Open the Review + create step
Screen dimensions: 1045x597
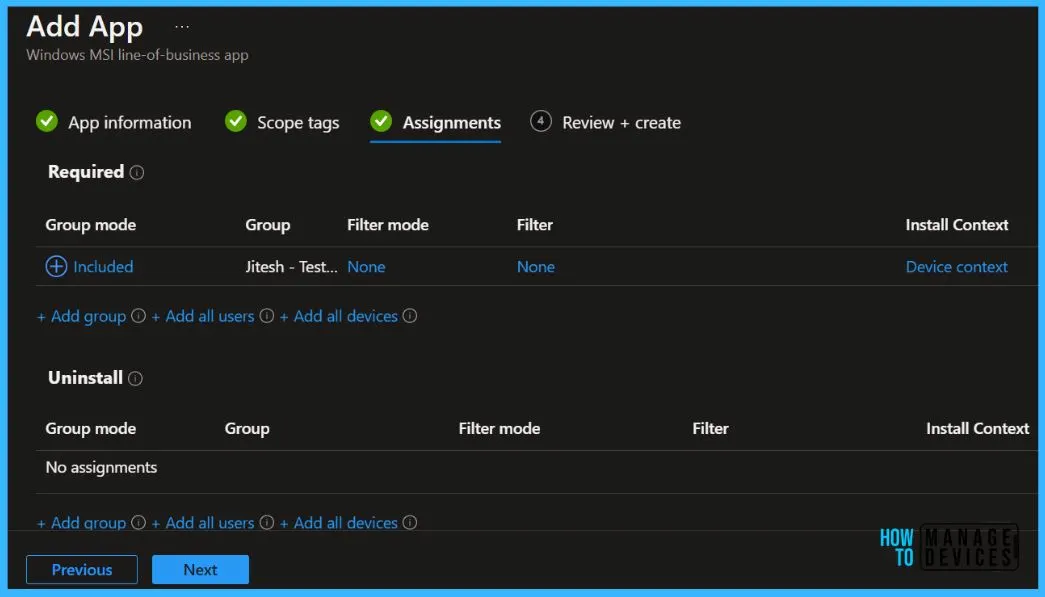pos(620,123)
